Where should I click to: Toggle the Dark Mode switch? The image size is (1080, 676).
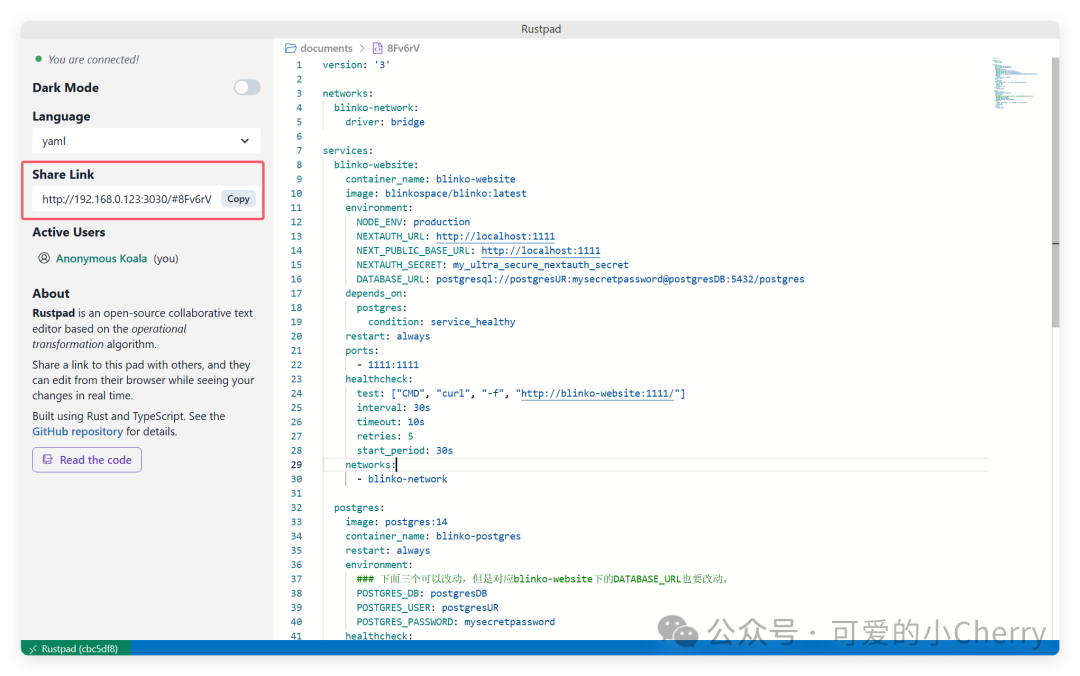pos(247,88)
